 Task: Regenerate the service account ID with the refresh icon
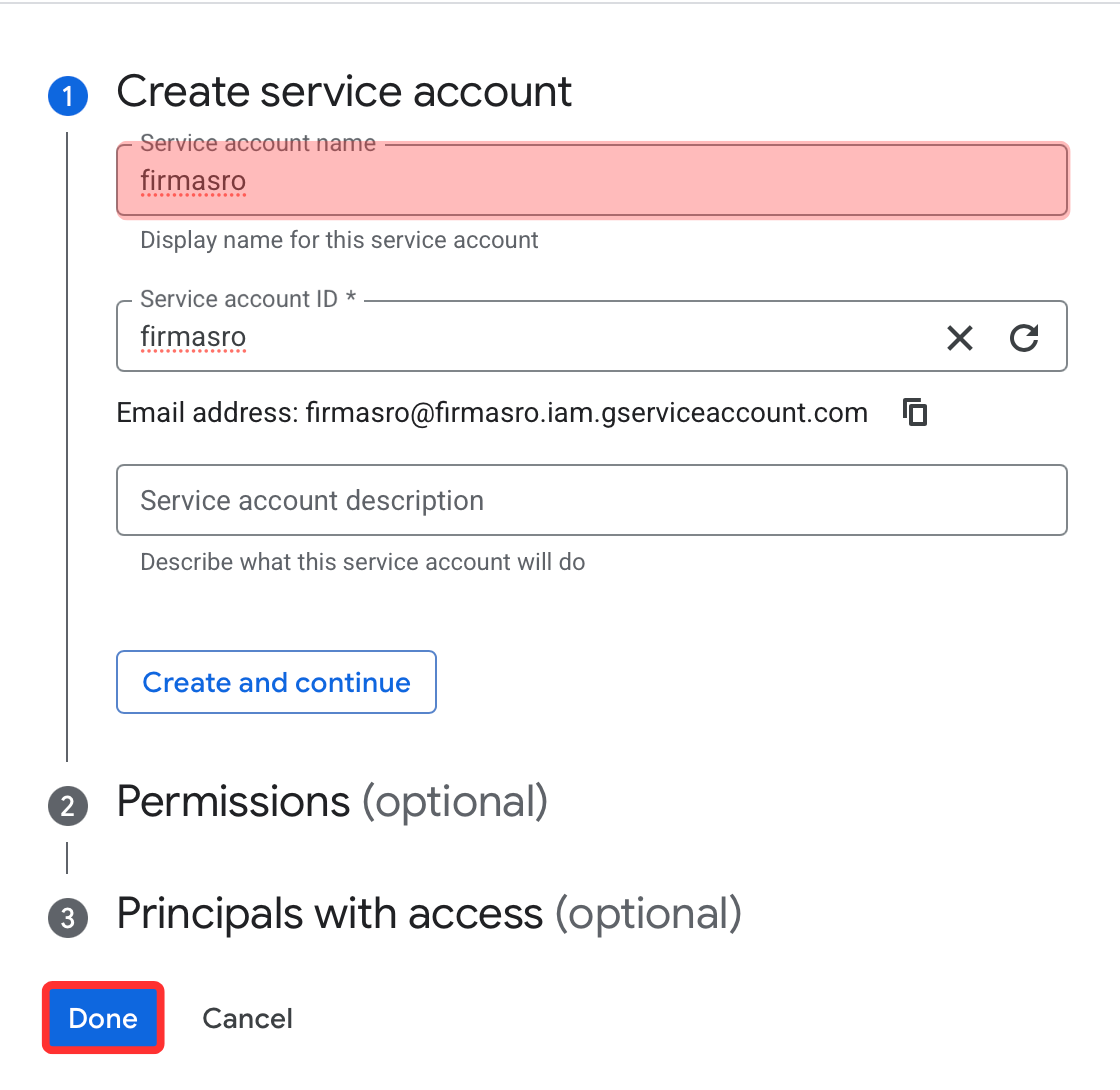coord(1024,338)
